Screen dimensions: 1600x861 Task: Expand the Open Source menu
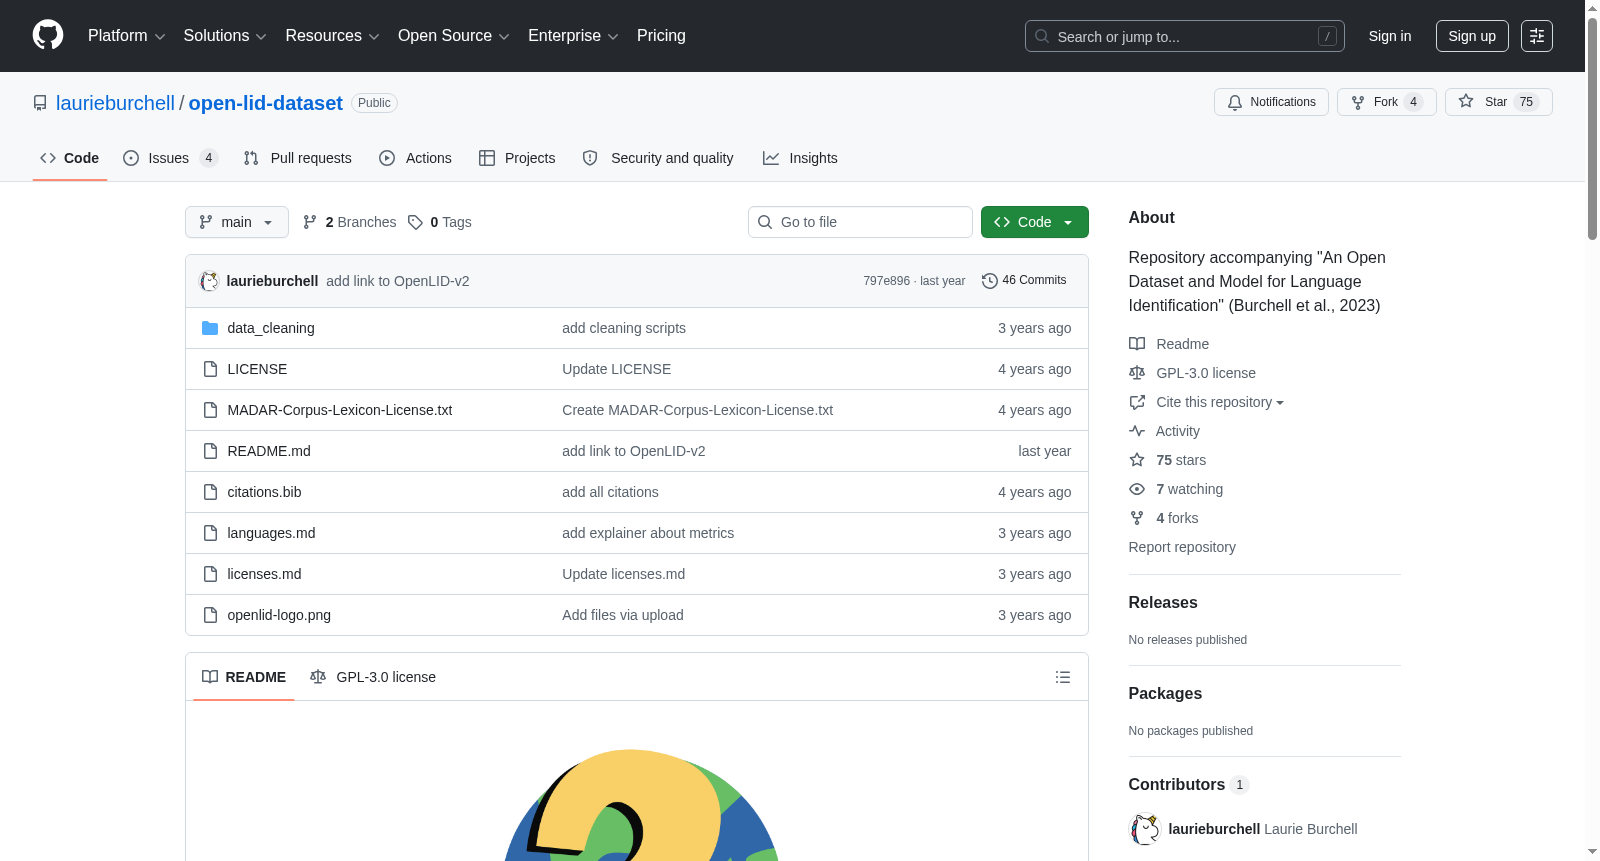[x=454, y=36]
